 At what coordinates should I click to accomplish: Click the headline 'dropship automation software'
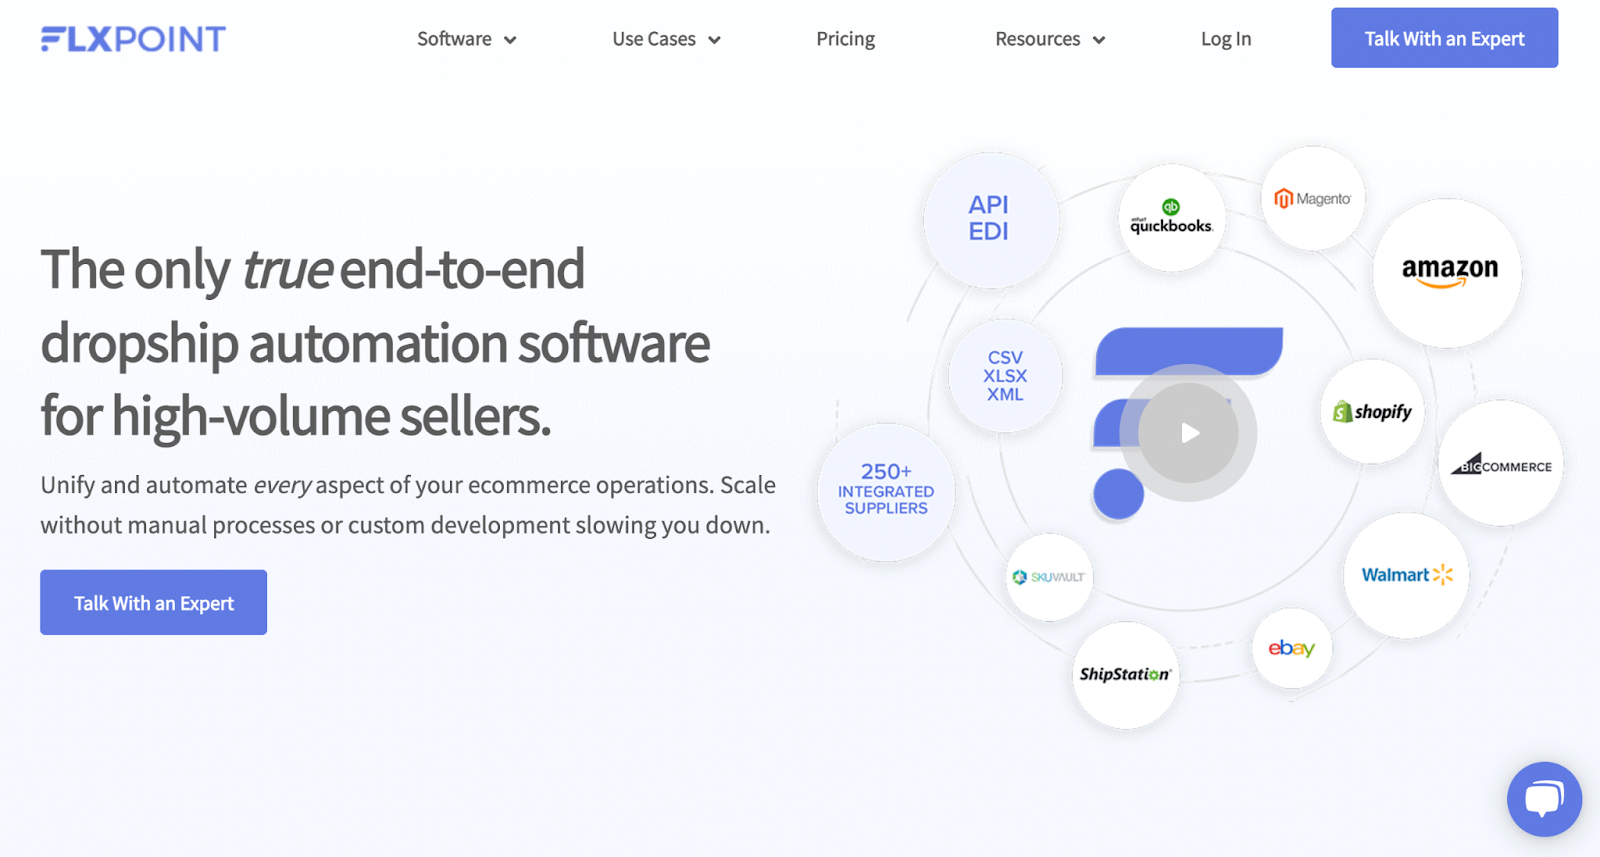[375, 343]
